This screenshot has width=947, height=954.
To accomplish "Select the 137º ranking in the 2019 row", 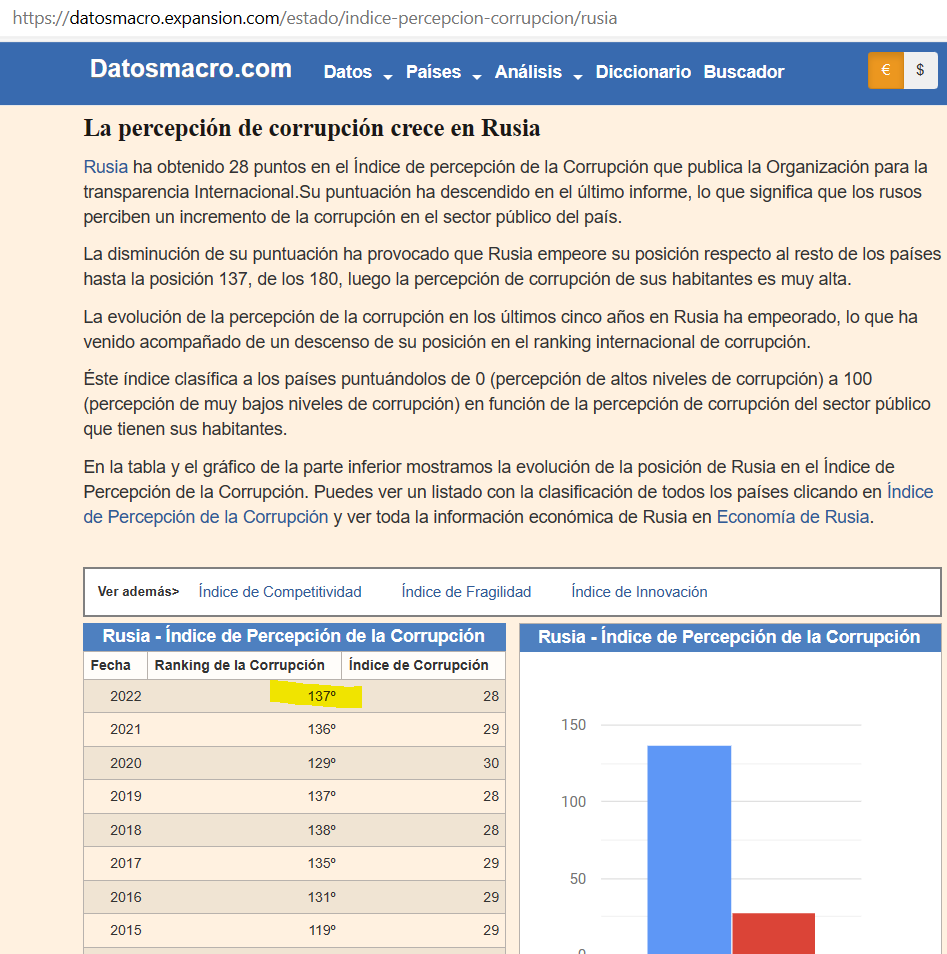I will pyautogui.click(x=321, y=796).
